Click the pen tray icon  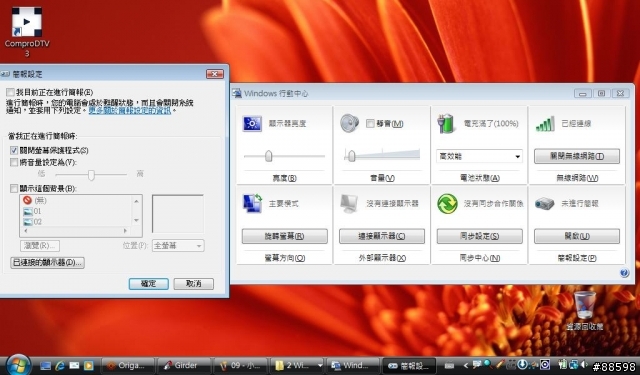click(500, 364)
